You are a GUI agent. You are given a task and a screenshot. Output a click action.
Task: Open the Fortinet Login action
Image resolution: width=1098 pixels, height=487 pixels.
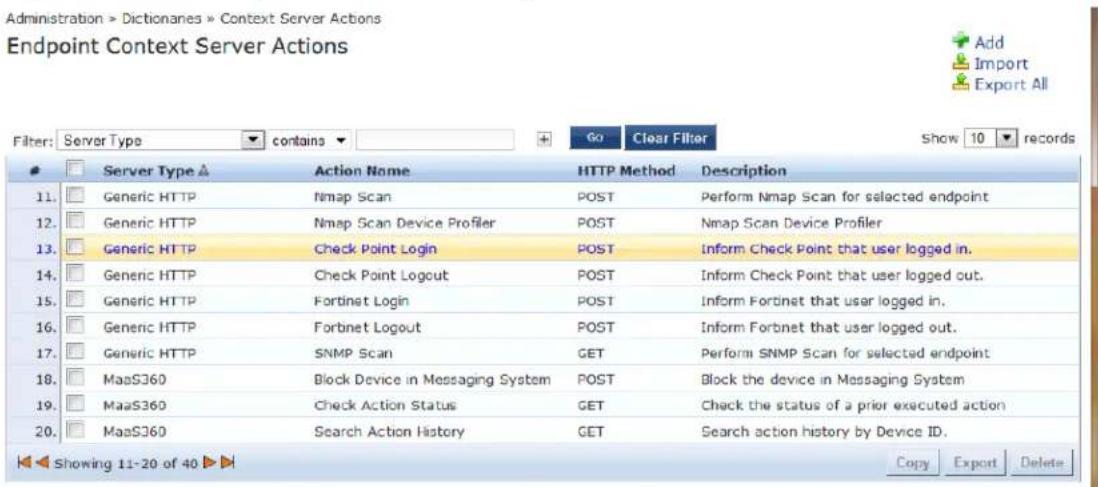tap(361, 301)
